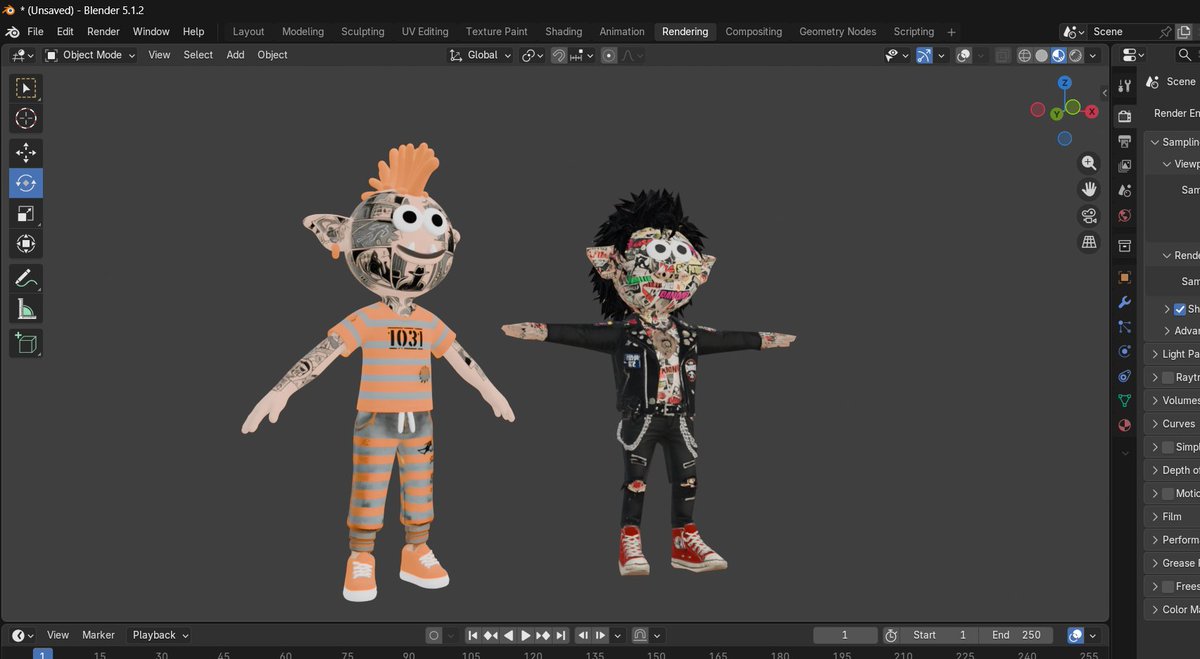
Task: Open the Output properties tab
Action: (x=1125, y=141)
